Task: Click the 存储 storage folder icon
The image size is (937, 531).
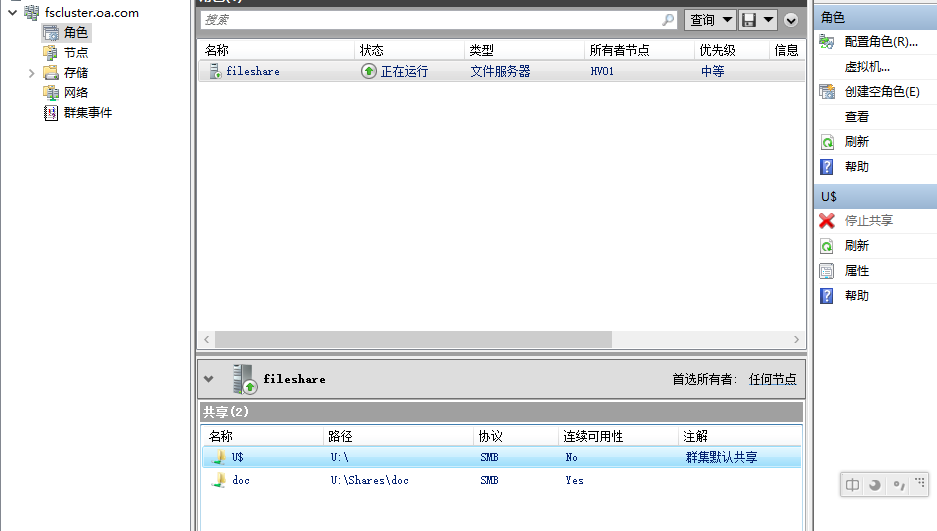Action: pos(51,72)
